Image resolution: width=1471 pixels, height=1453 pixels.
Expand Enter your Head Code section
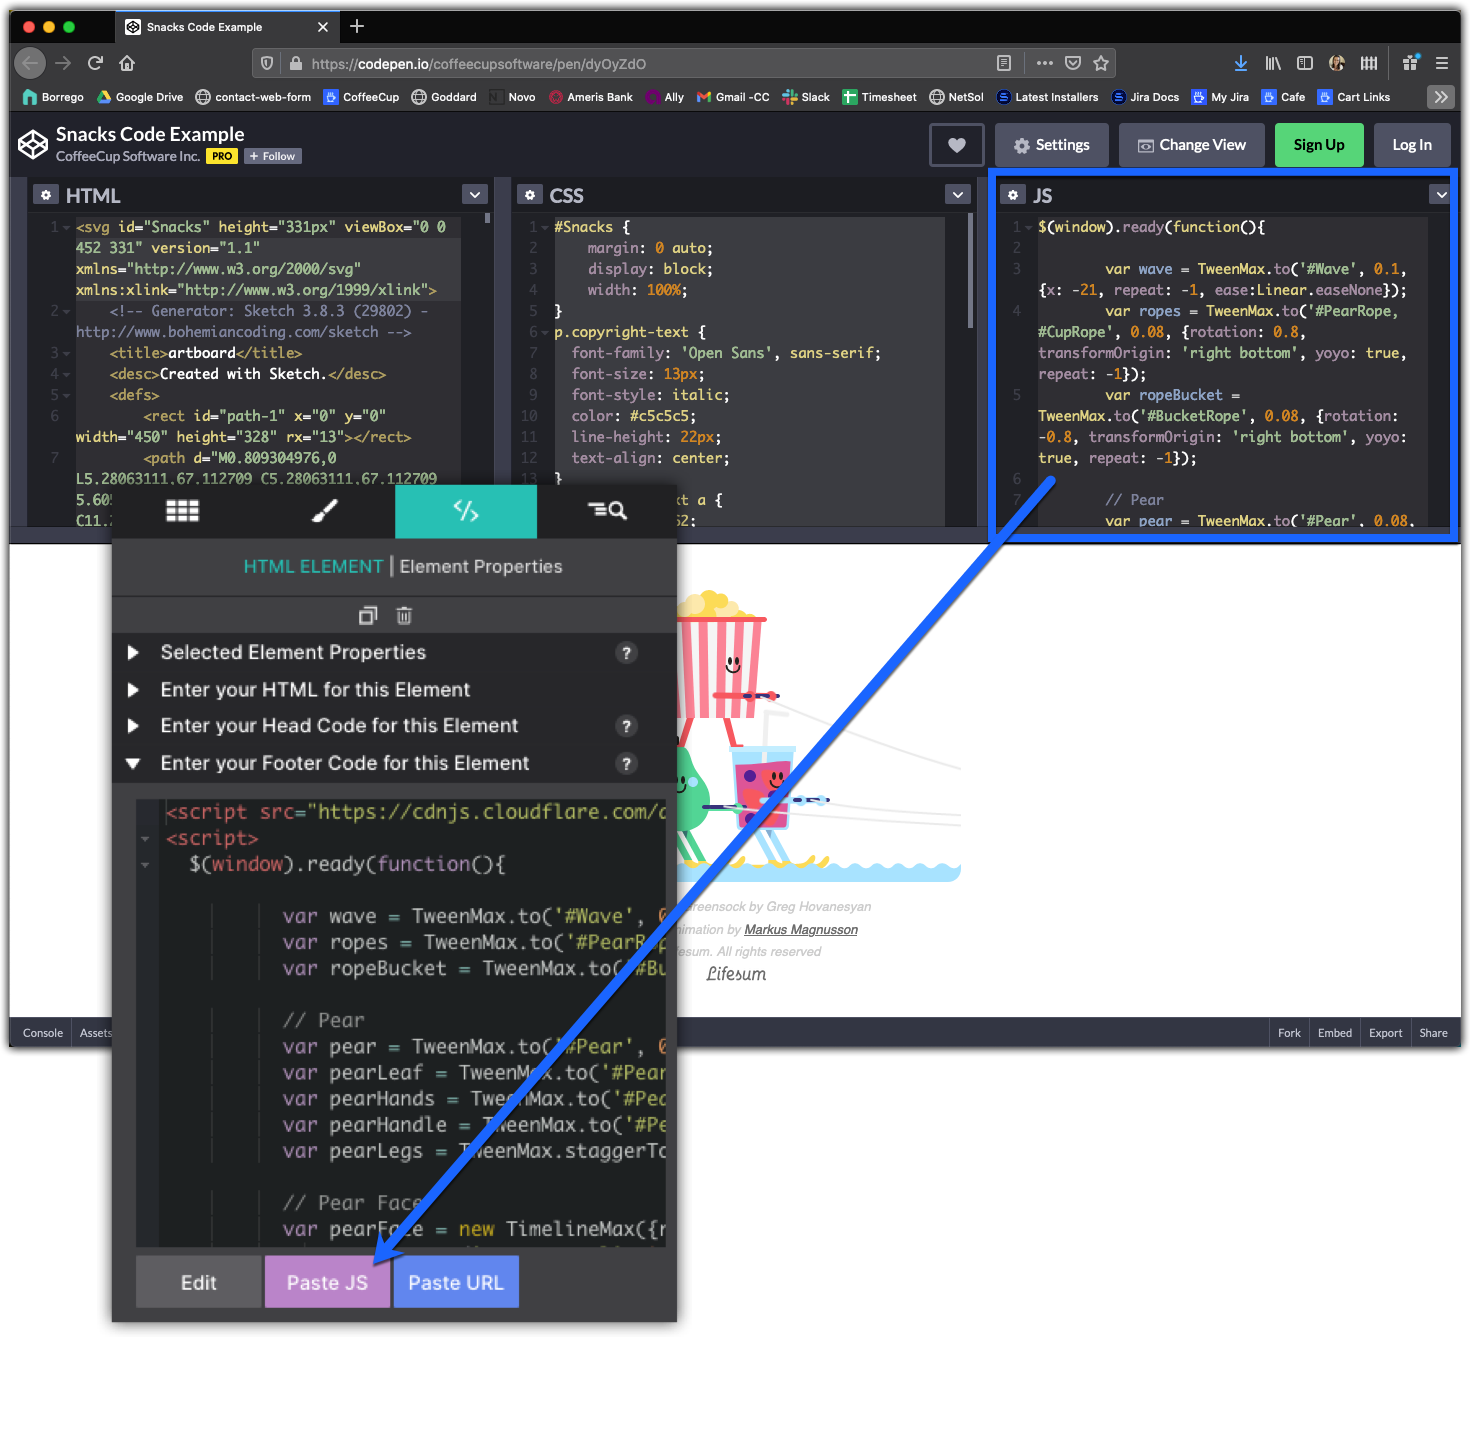(133, 726)
